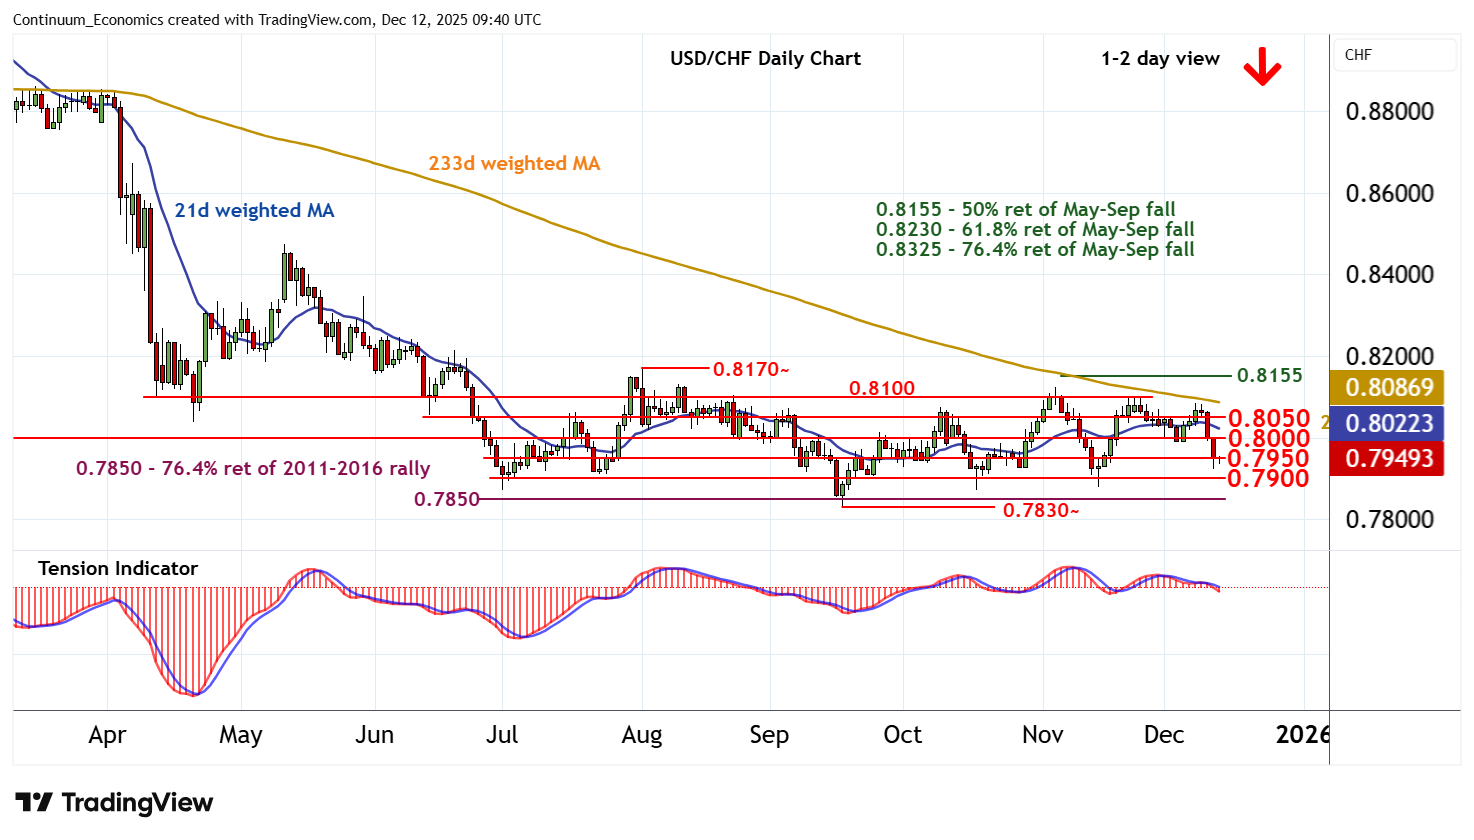The image size is (1474, 840).
Task: Click the gold 0.80869 price tag
Action: click(x=1387, y=387)
